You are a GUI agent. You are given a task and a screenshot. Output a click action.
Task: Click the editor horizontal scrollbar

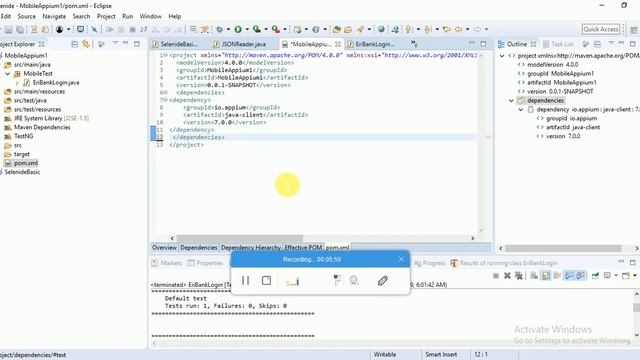pos(240,238)
